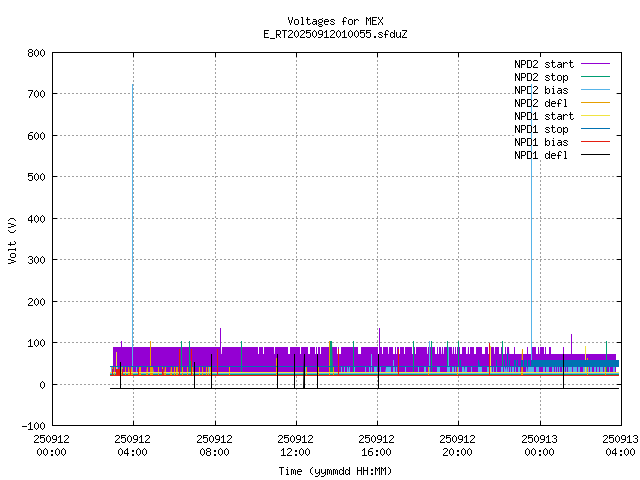Viewport: 640px width, 480px height.
Task: Click the NPD1 bias legend label
Action: point(541,142)
